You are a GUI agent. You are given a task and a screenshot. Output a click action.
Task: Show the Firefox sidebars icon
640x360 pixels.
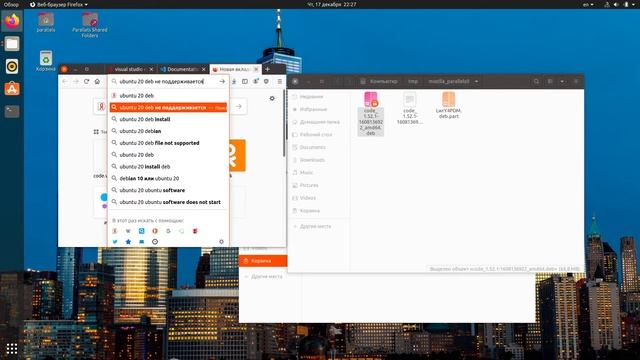coord(245,82)
